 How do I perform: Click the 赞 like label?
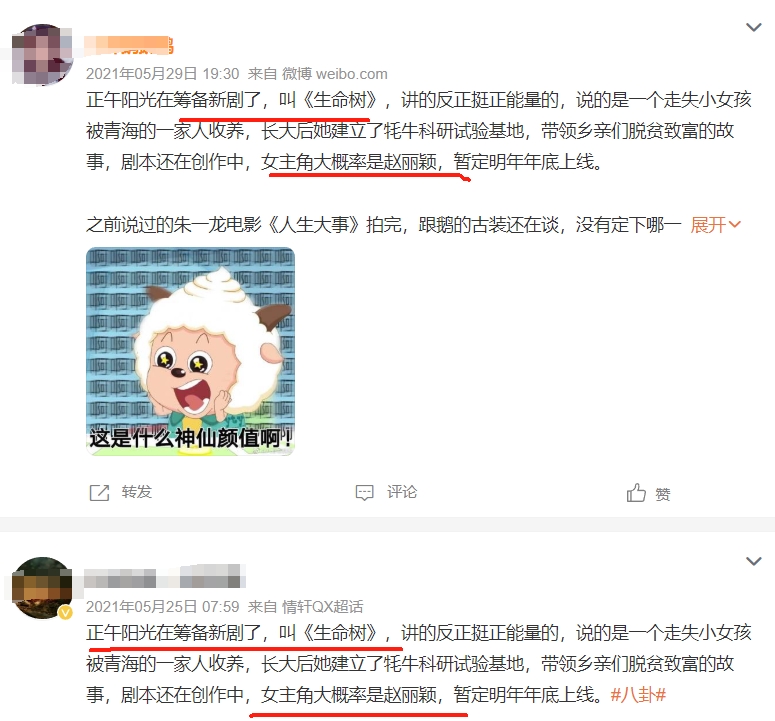[663, 494]
